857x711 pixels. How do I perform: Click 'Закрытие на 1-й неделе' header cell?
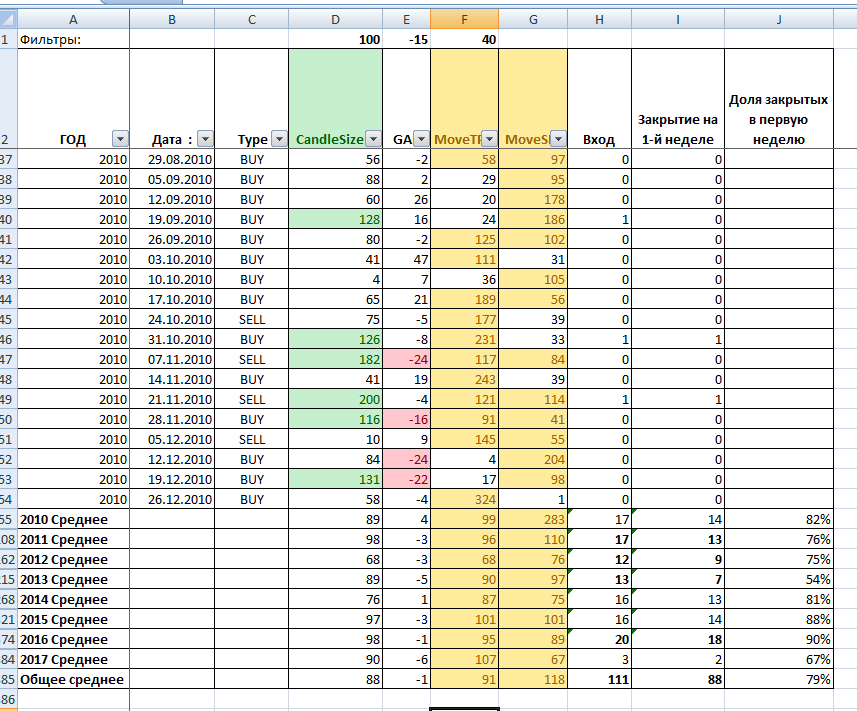(x=678, y=98)
